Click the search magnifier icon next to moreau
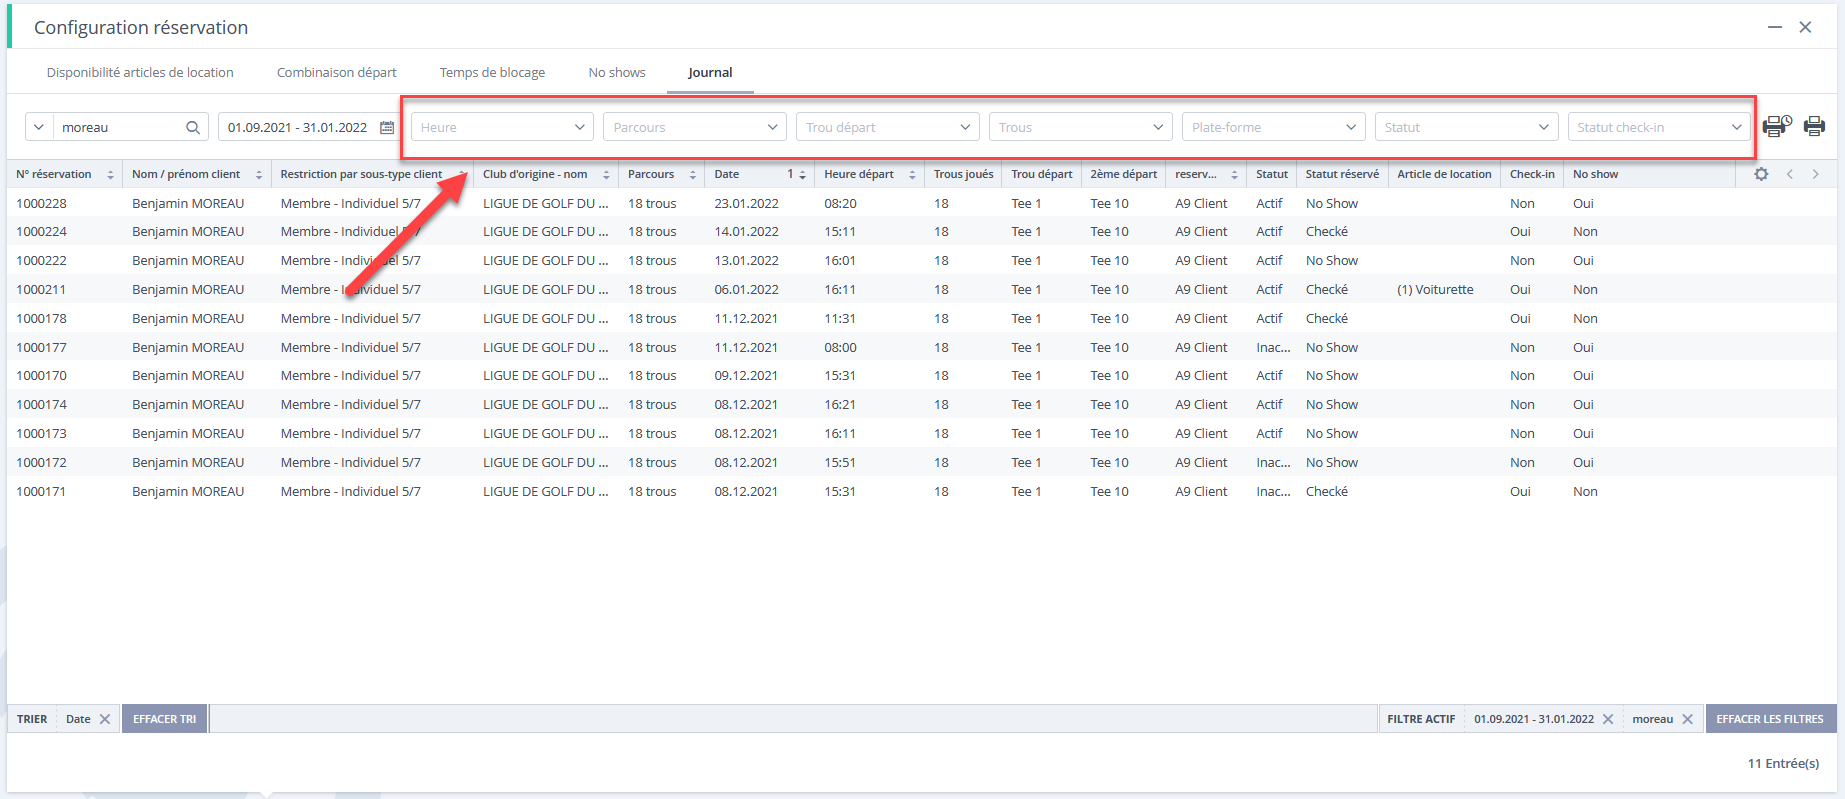The width and height of the screenshot is (1845, 799). [x=193, y=127]
